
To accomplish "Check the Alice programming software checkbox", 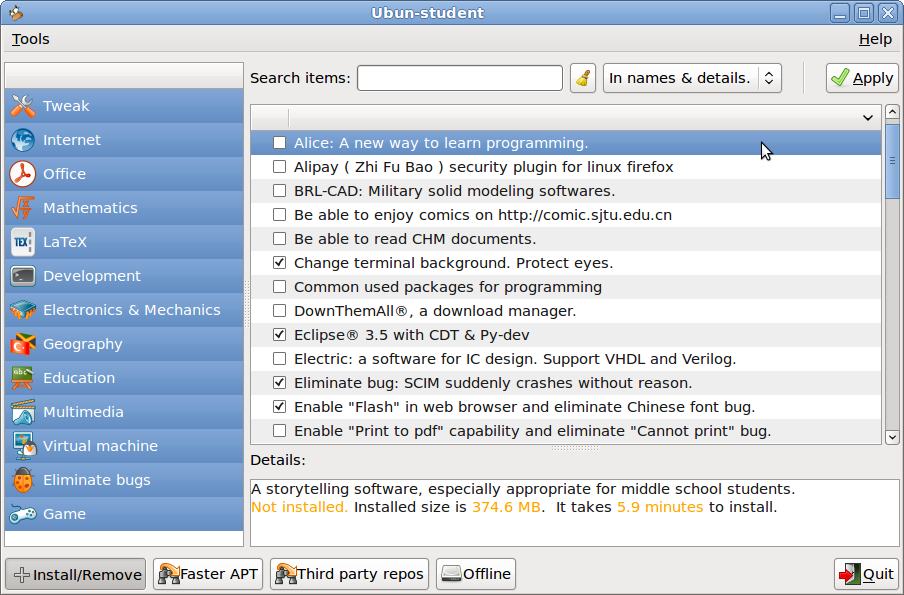I will tap(279, 143).
